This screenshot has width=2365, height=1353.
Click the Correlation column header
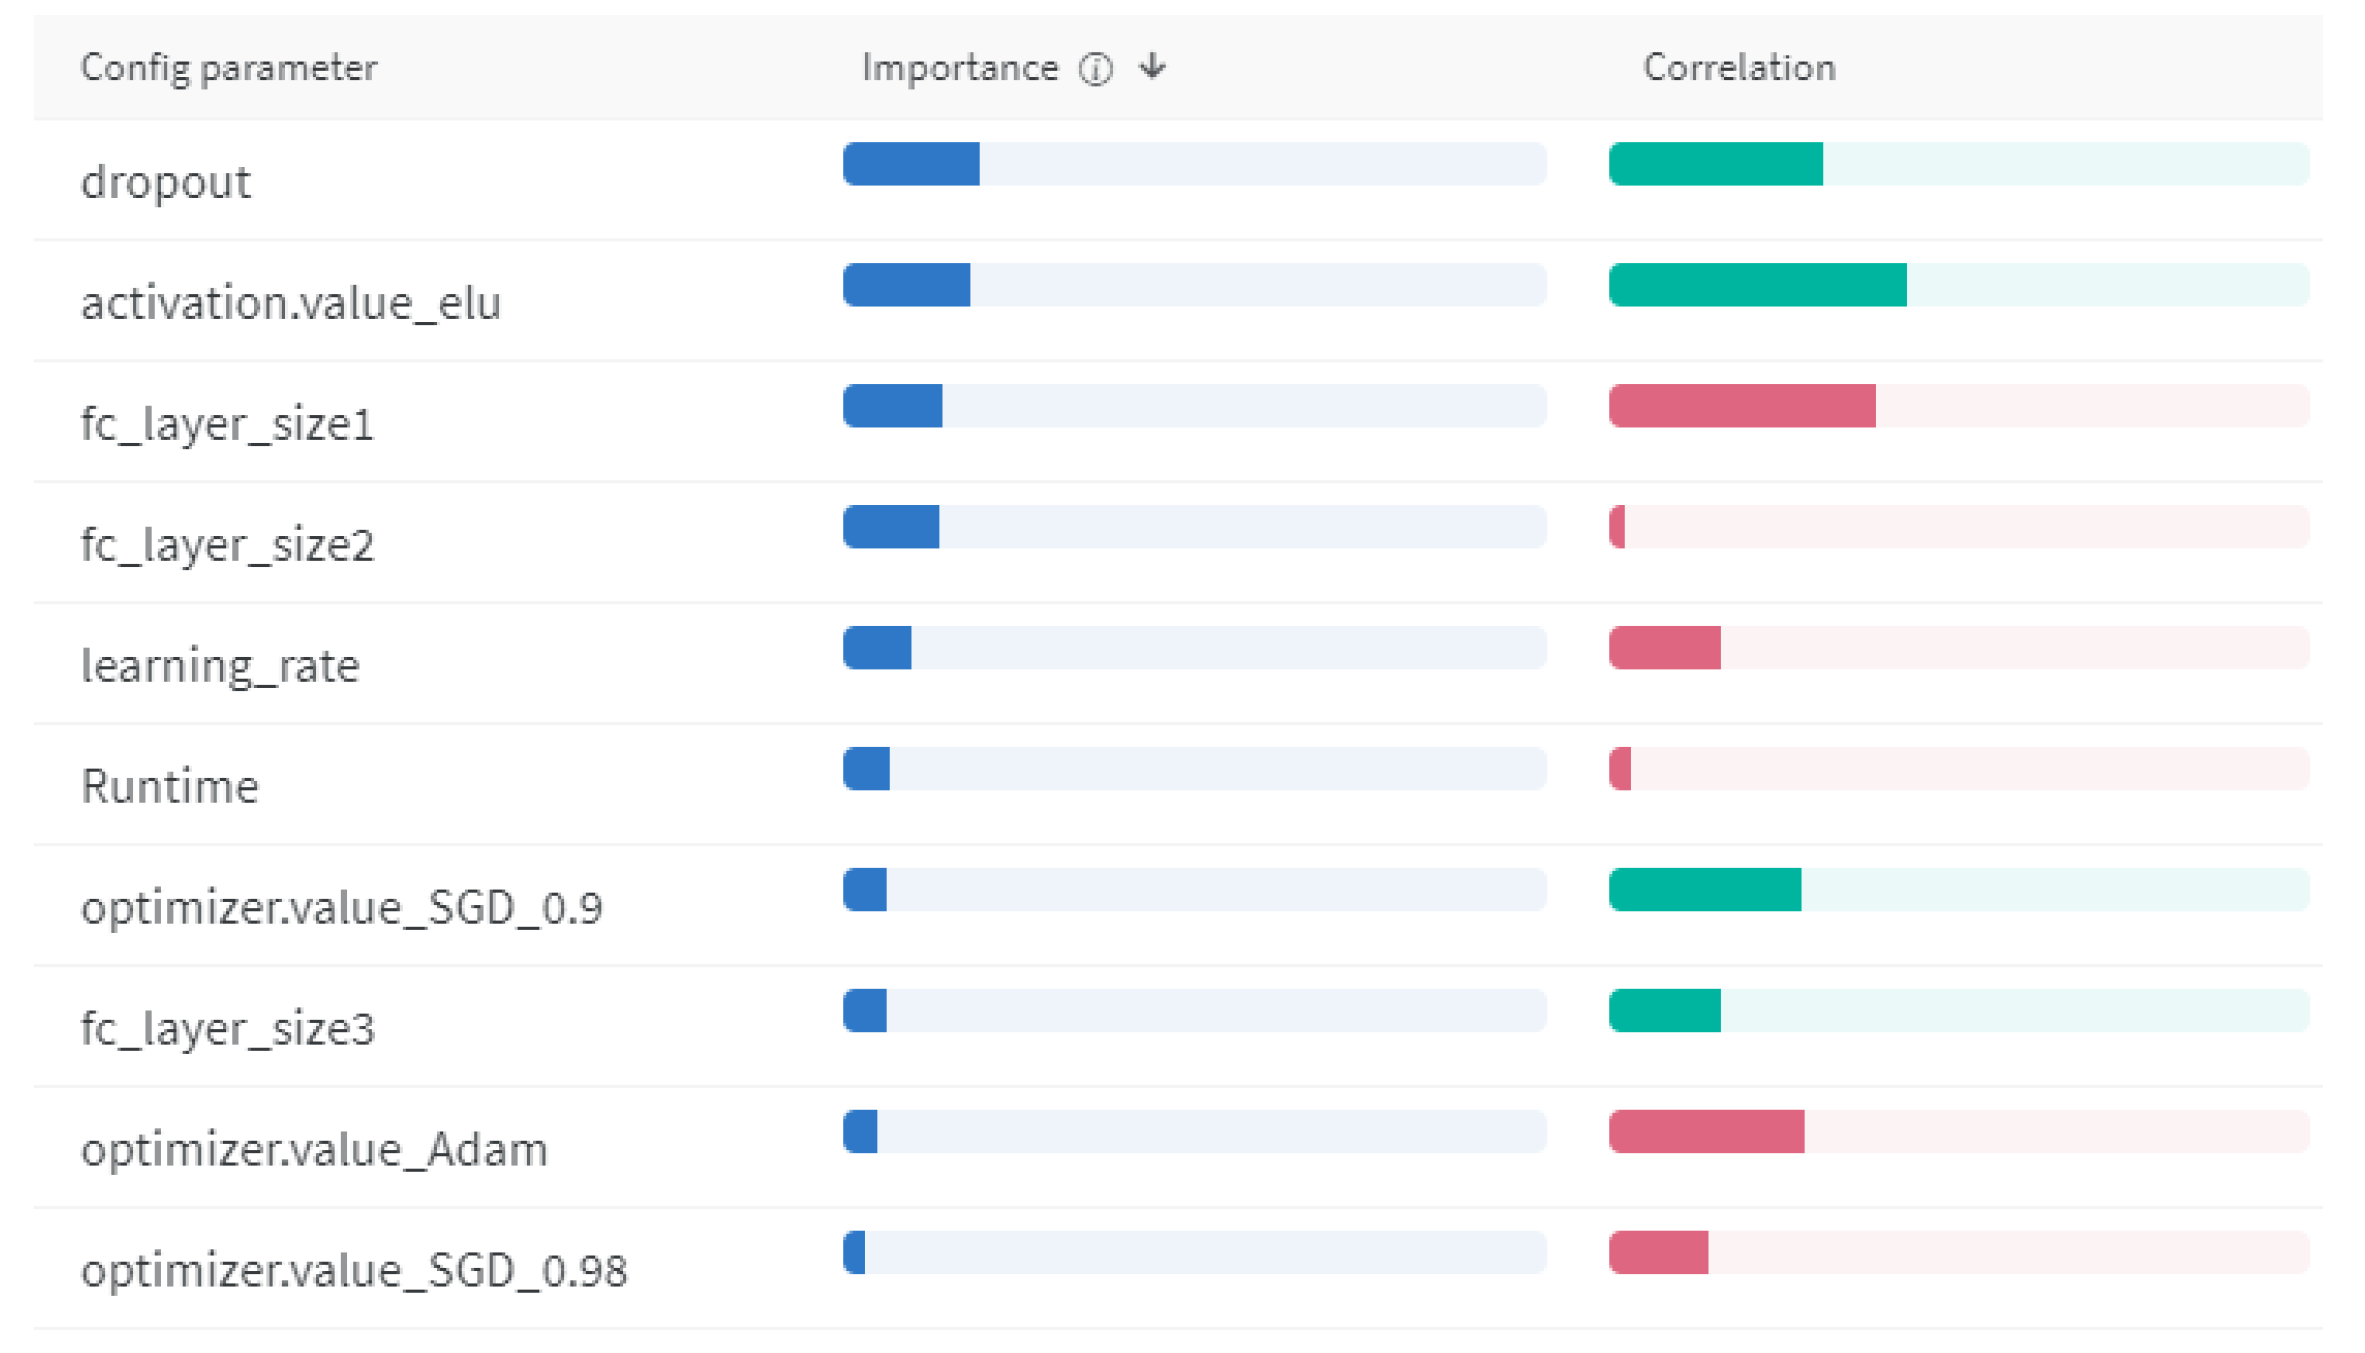pyautogui.click(x=1738, y=68)
